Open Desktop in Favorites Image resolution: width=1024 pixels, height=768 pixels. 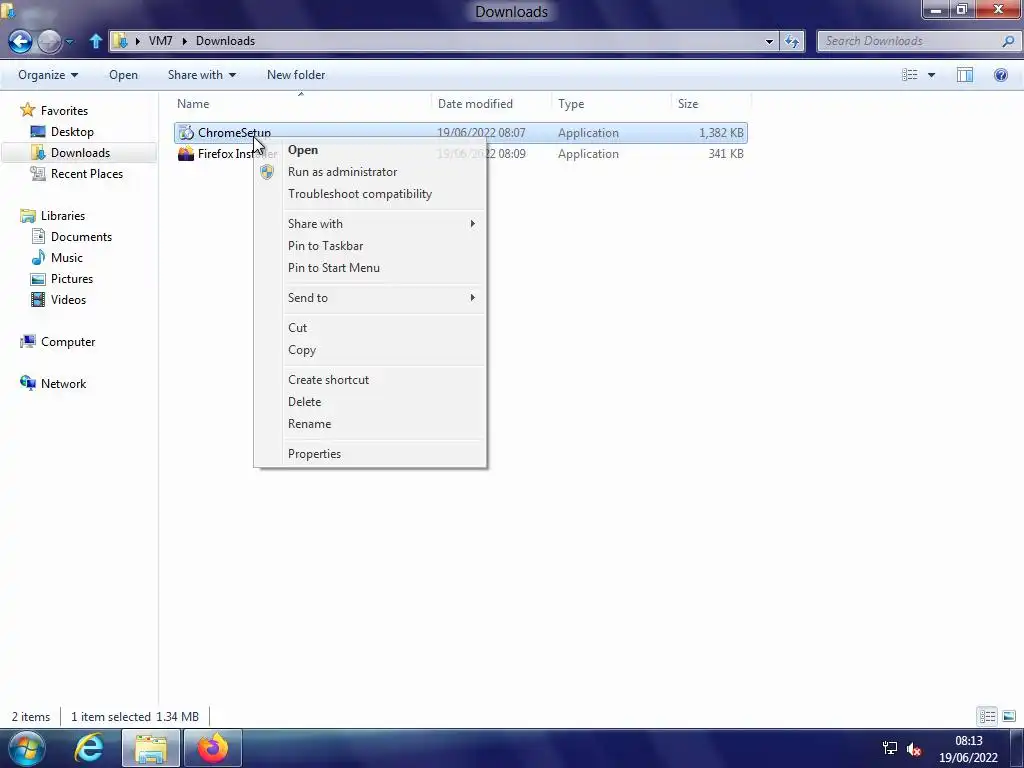(72, 132)
